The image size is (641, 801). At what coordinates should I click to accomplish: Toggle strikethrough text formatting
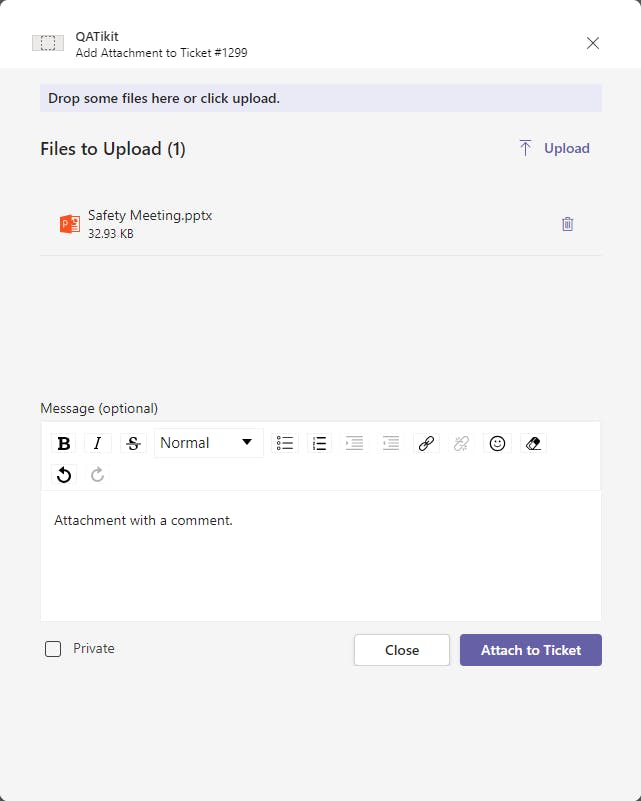click(133, 443)
